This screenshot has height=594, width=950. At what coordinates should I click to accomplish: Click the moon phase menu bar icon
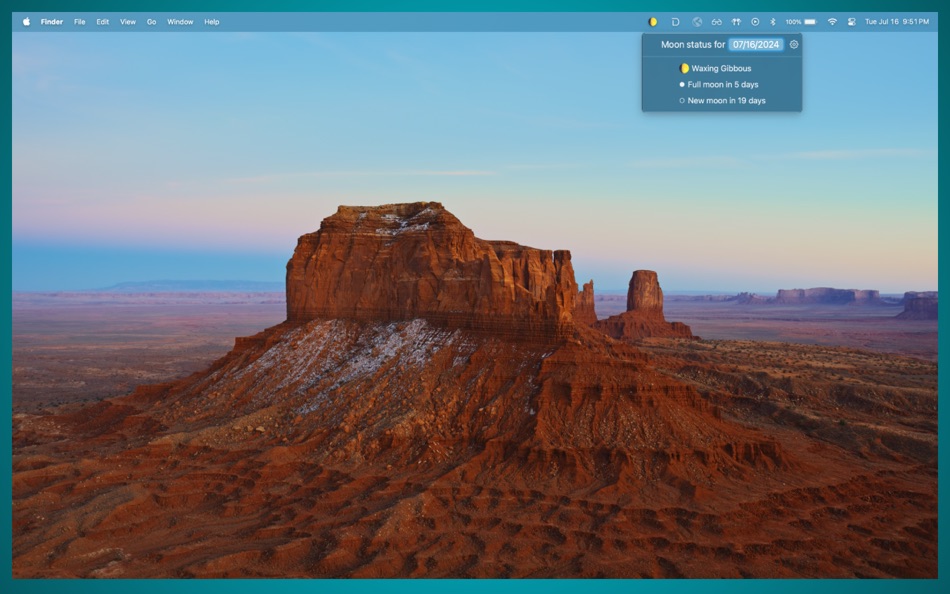click(x=653, y=22)
